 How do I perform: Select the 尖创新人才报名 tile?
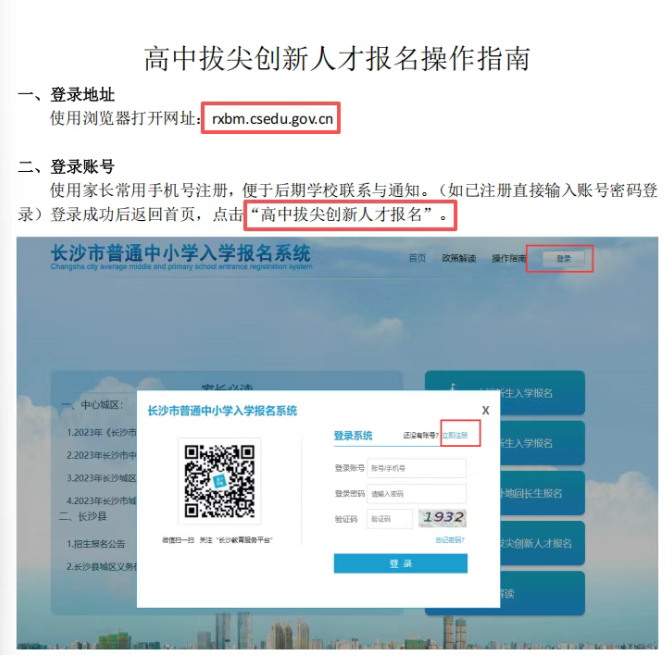click(x=535, y=543)
